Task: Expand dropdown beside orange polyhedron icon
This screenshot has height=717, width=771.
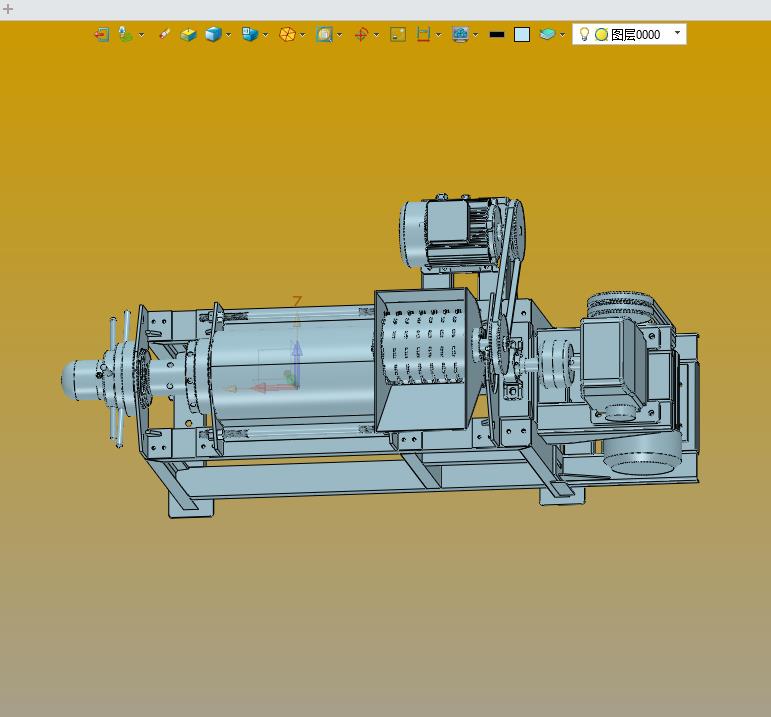Action: (x=302, y=35)
